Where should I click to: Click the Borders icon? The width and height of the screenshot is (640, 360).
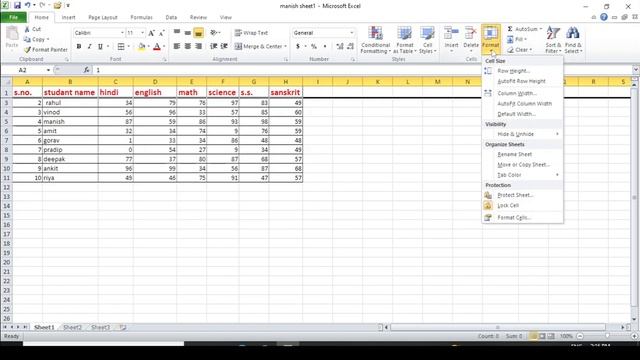point(121,47)
